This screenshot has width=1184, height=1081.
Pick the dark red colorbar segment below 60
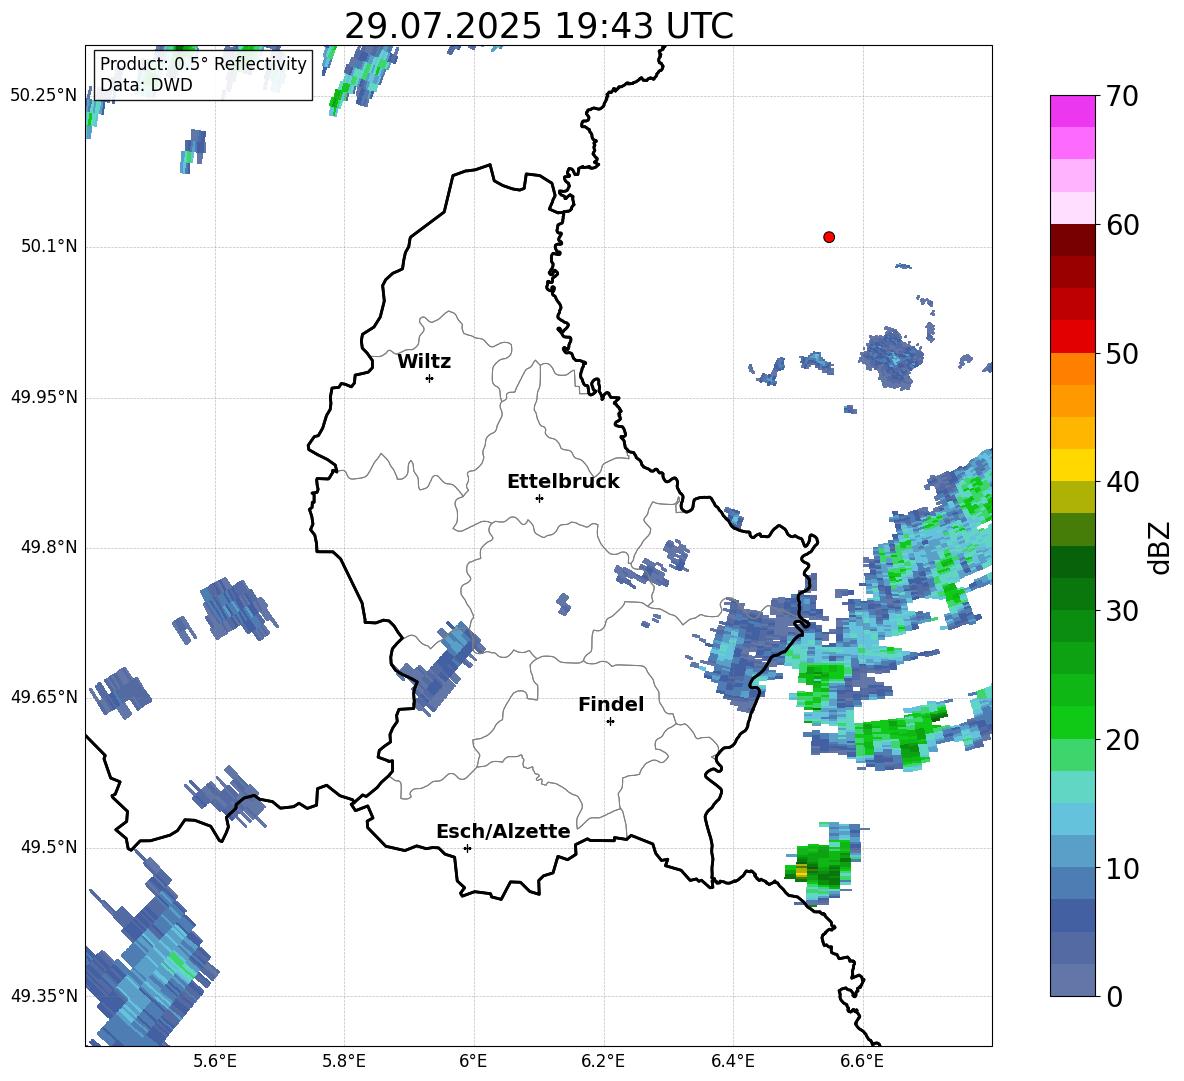(x=1072, y=240)
